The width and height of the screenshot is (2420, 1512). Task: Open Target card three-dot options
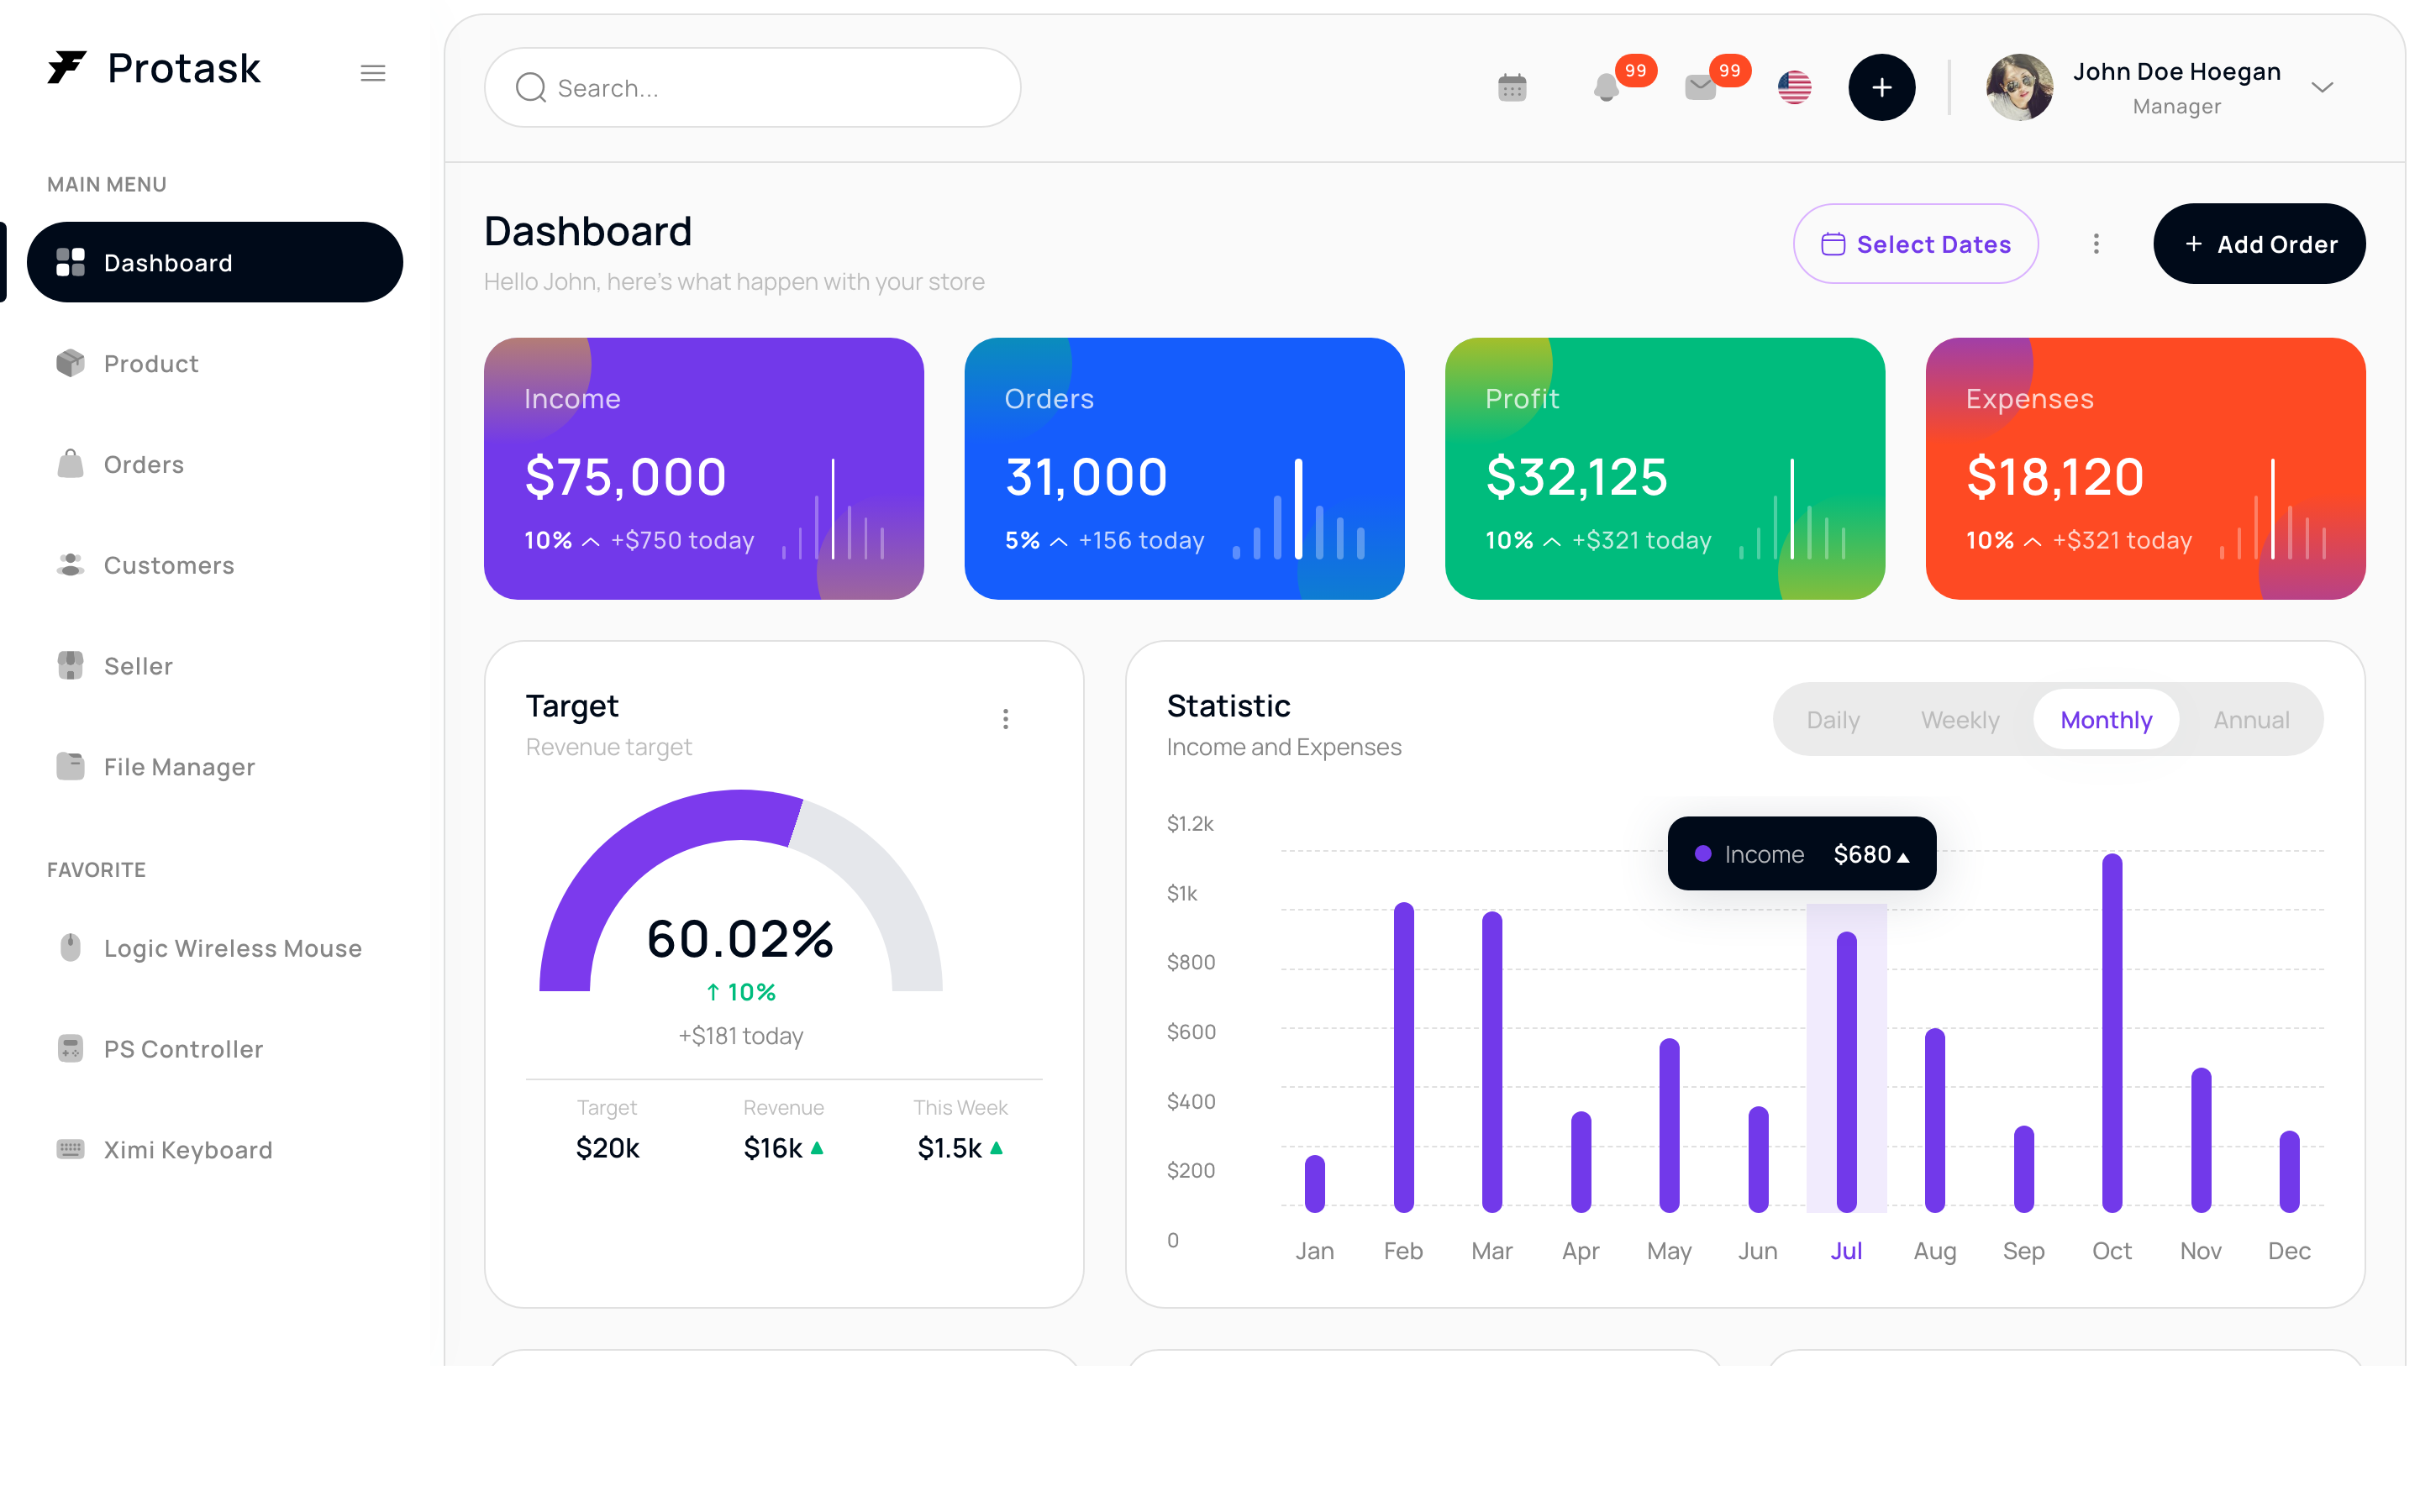point(1005,719)
